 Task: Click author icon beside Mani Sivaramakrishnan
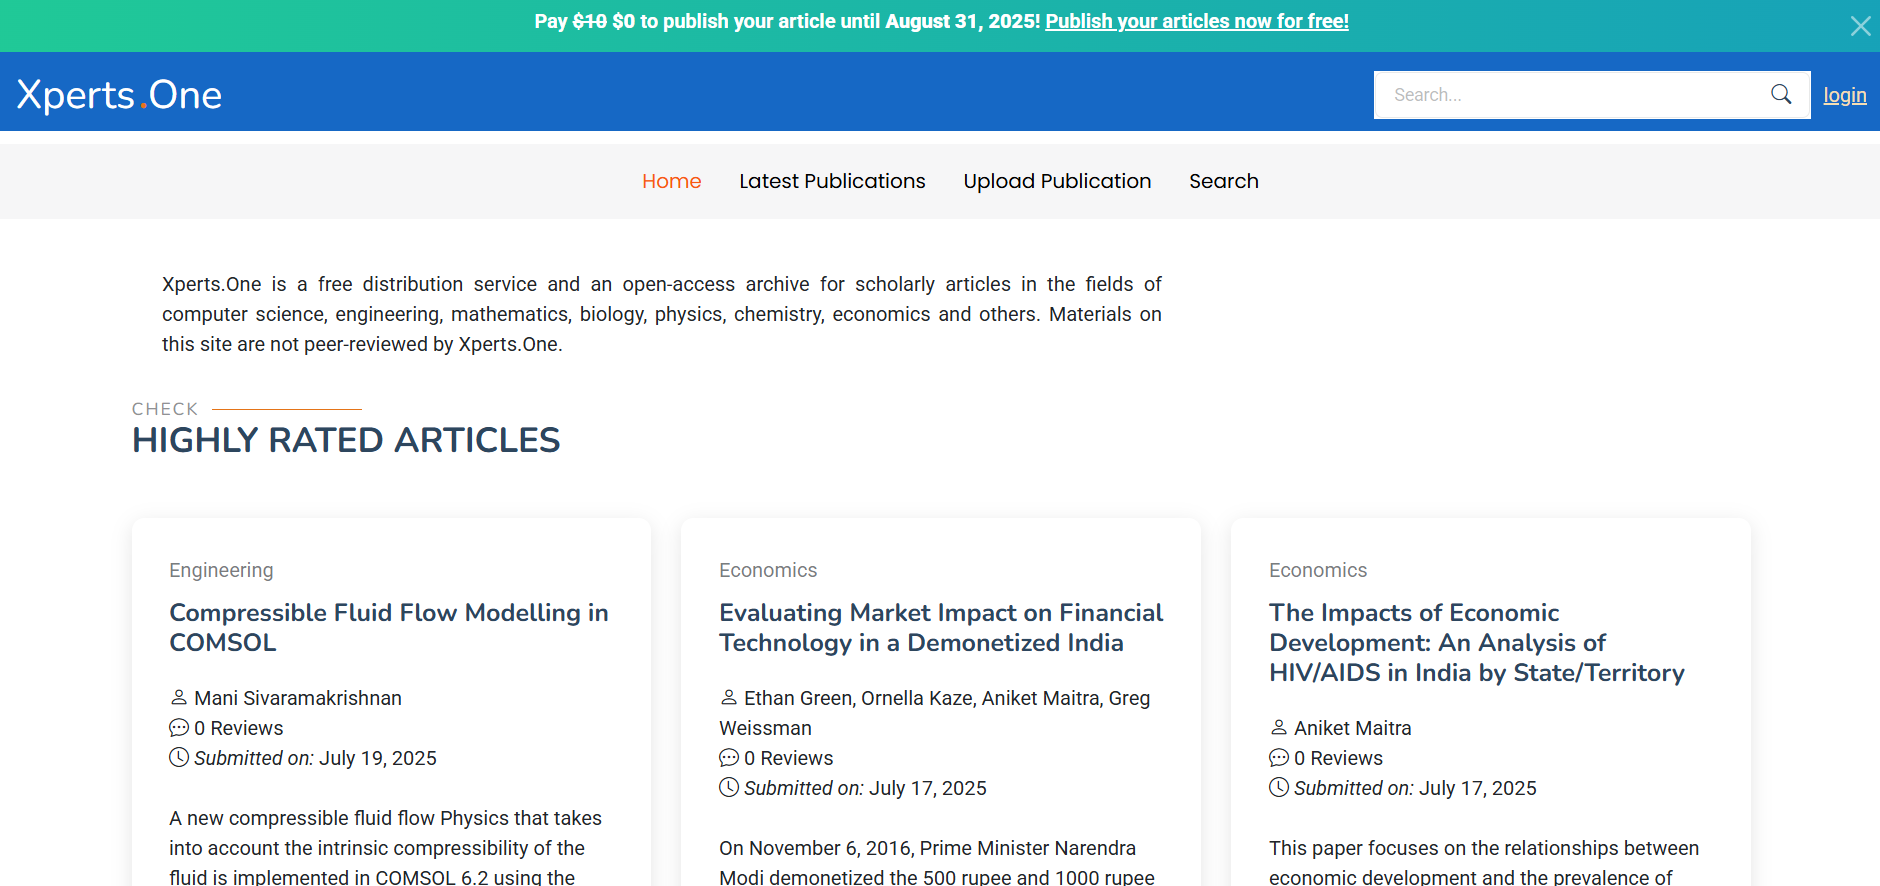(179, 697)
